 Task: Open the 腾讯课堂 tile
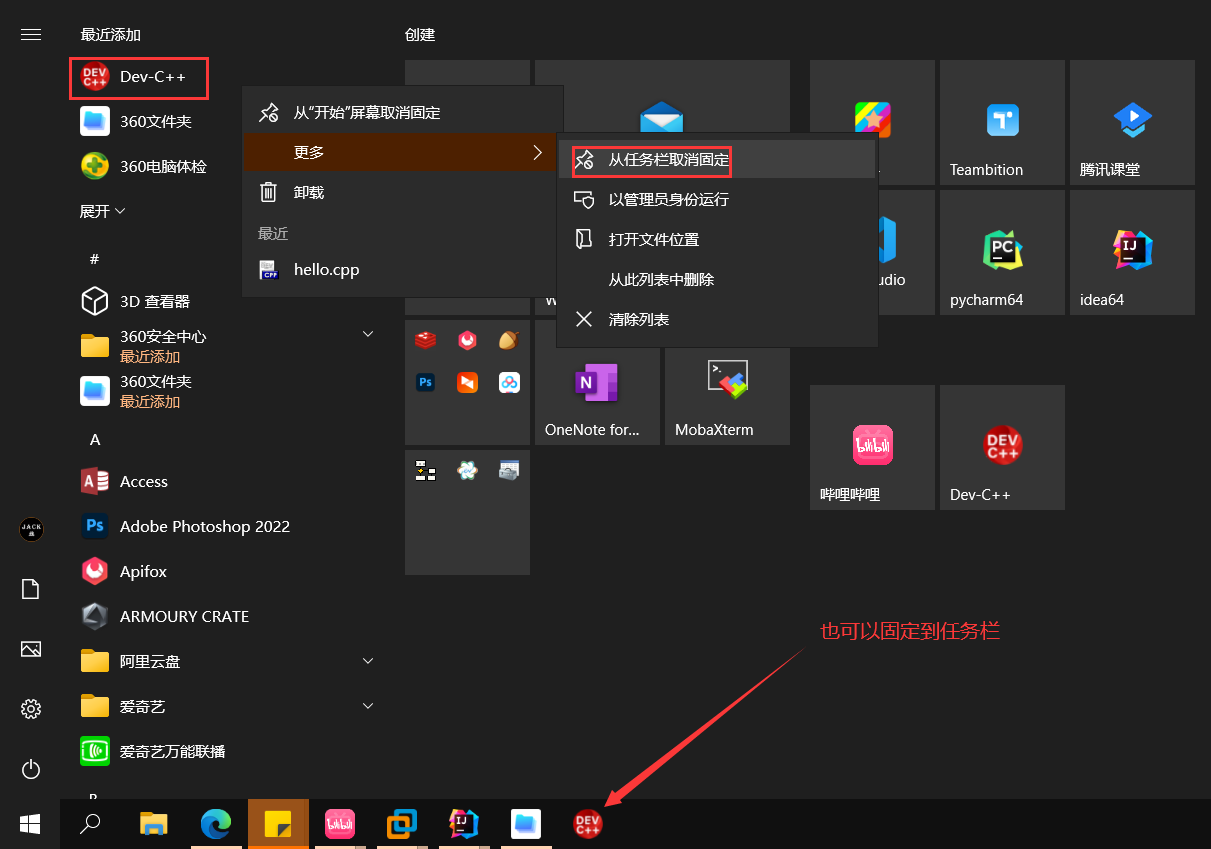coord(1132,122)
